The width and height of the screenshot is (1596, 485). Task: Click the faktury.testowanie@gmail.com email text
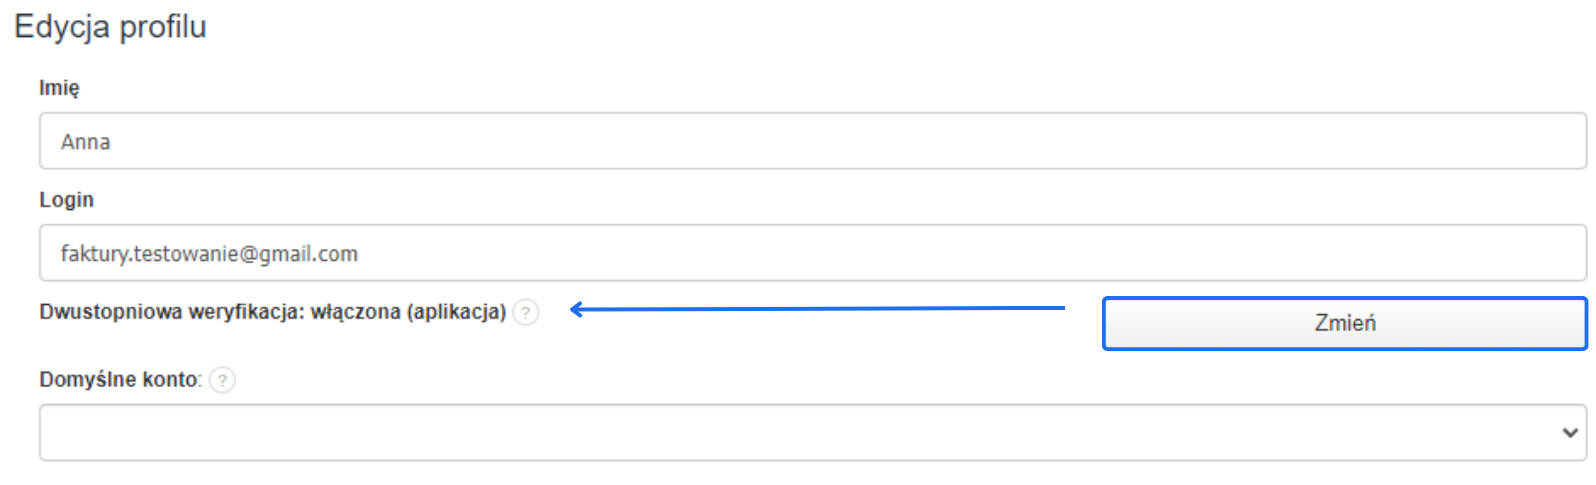(x=209, y=254)
